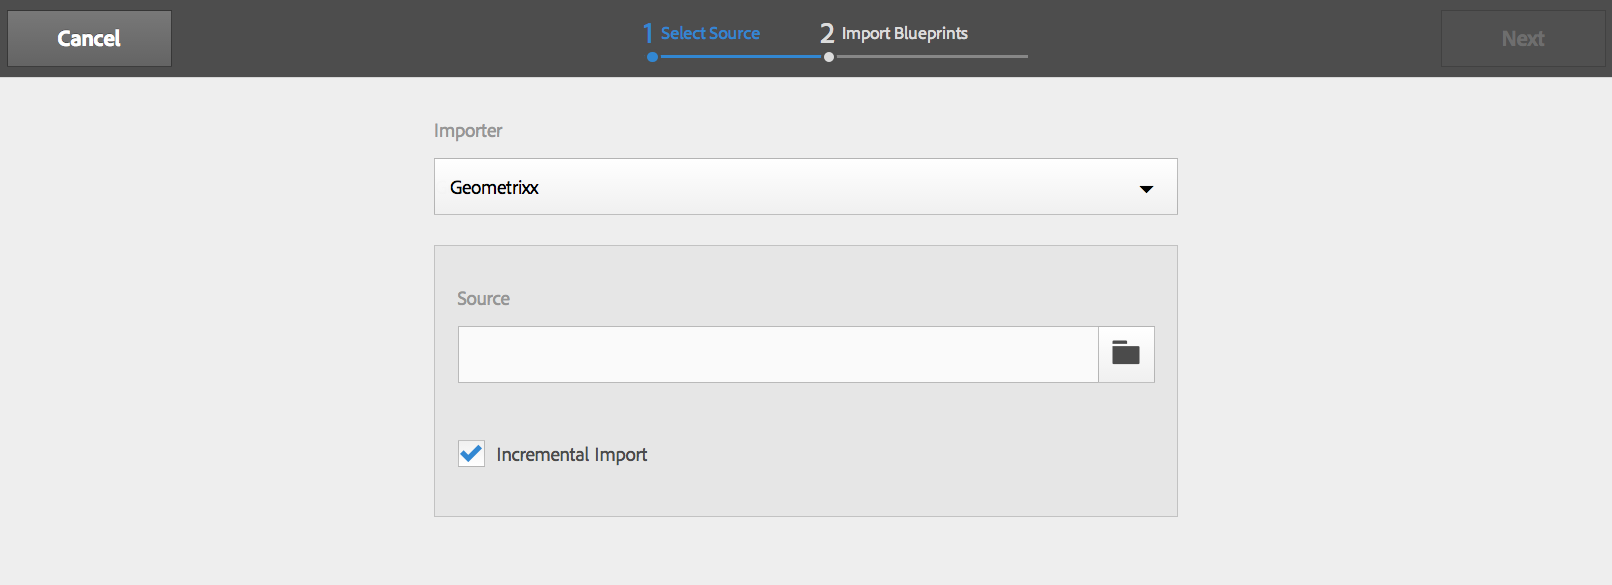Screen dimensions: 1612x585
Task: Click the Next button
Action: click(x=1522, y=39)
